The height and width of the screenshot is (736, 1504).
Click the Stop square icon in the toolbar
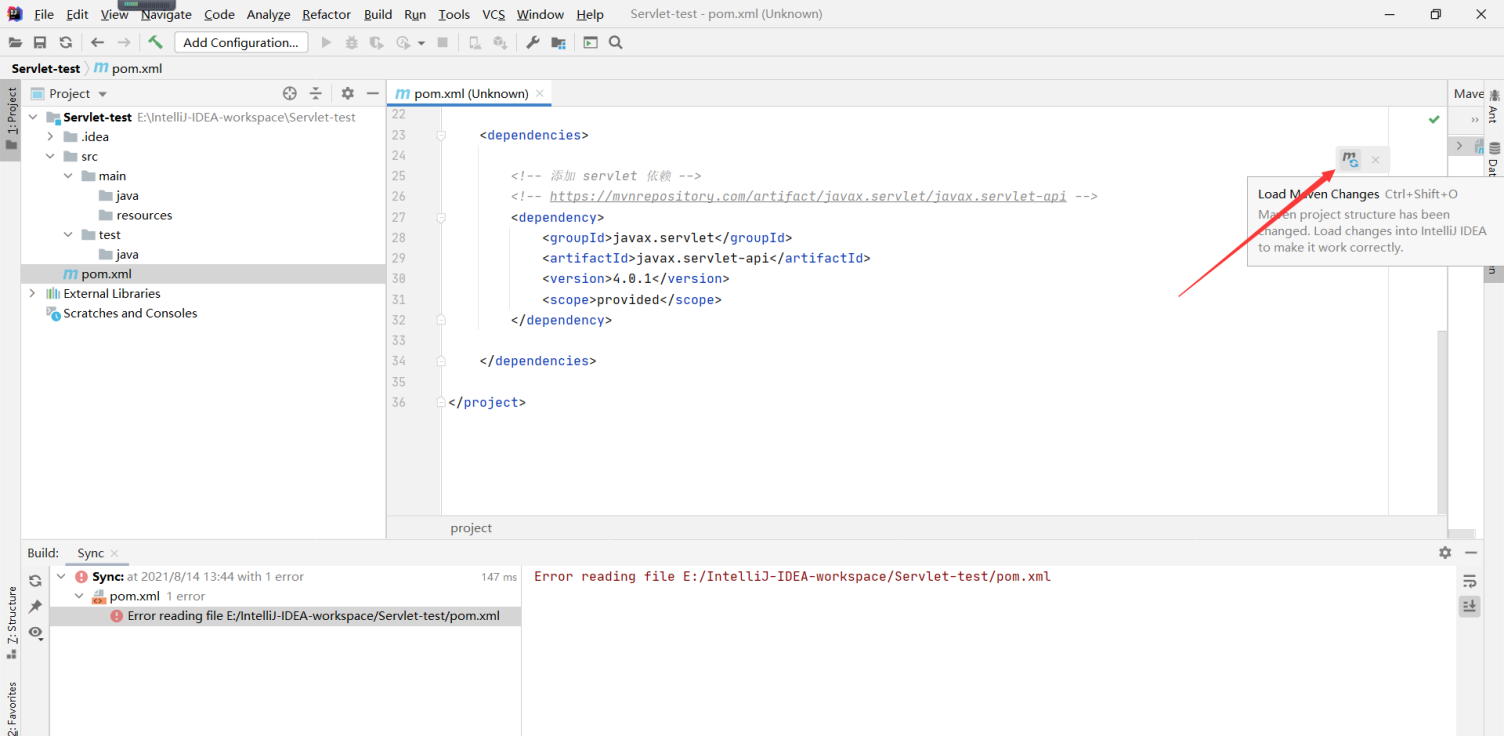(x=443, y=42)
